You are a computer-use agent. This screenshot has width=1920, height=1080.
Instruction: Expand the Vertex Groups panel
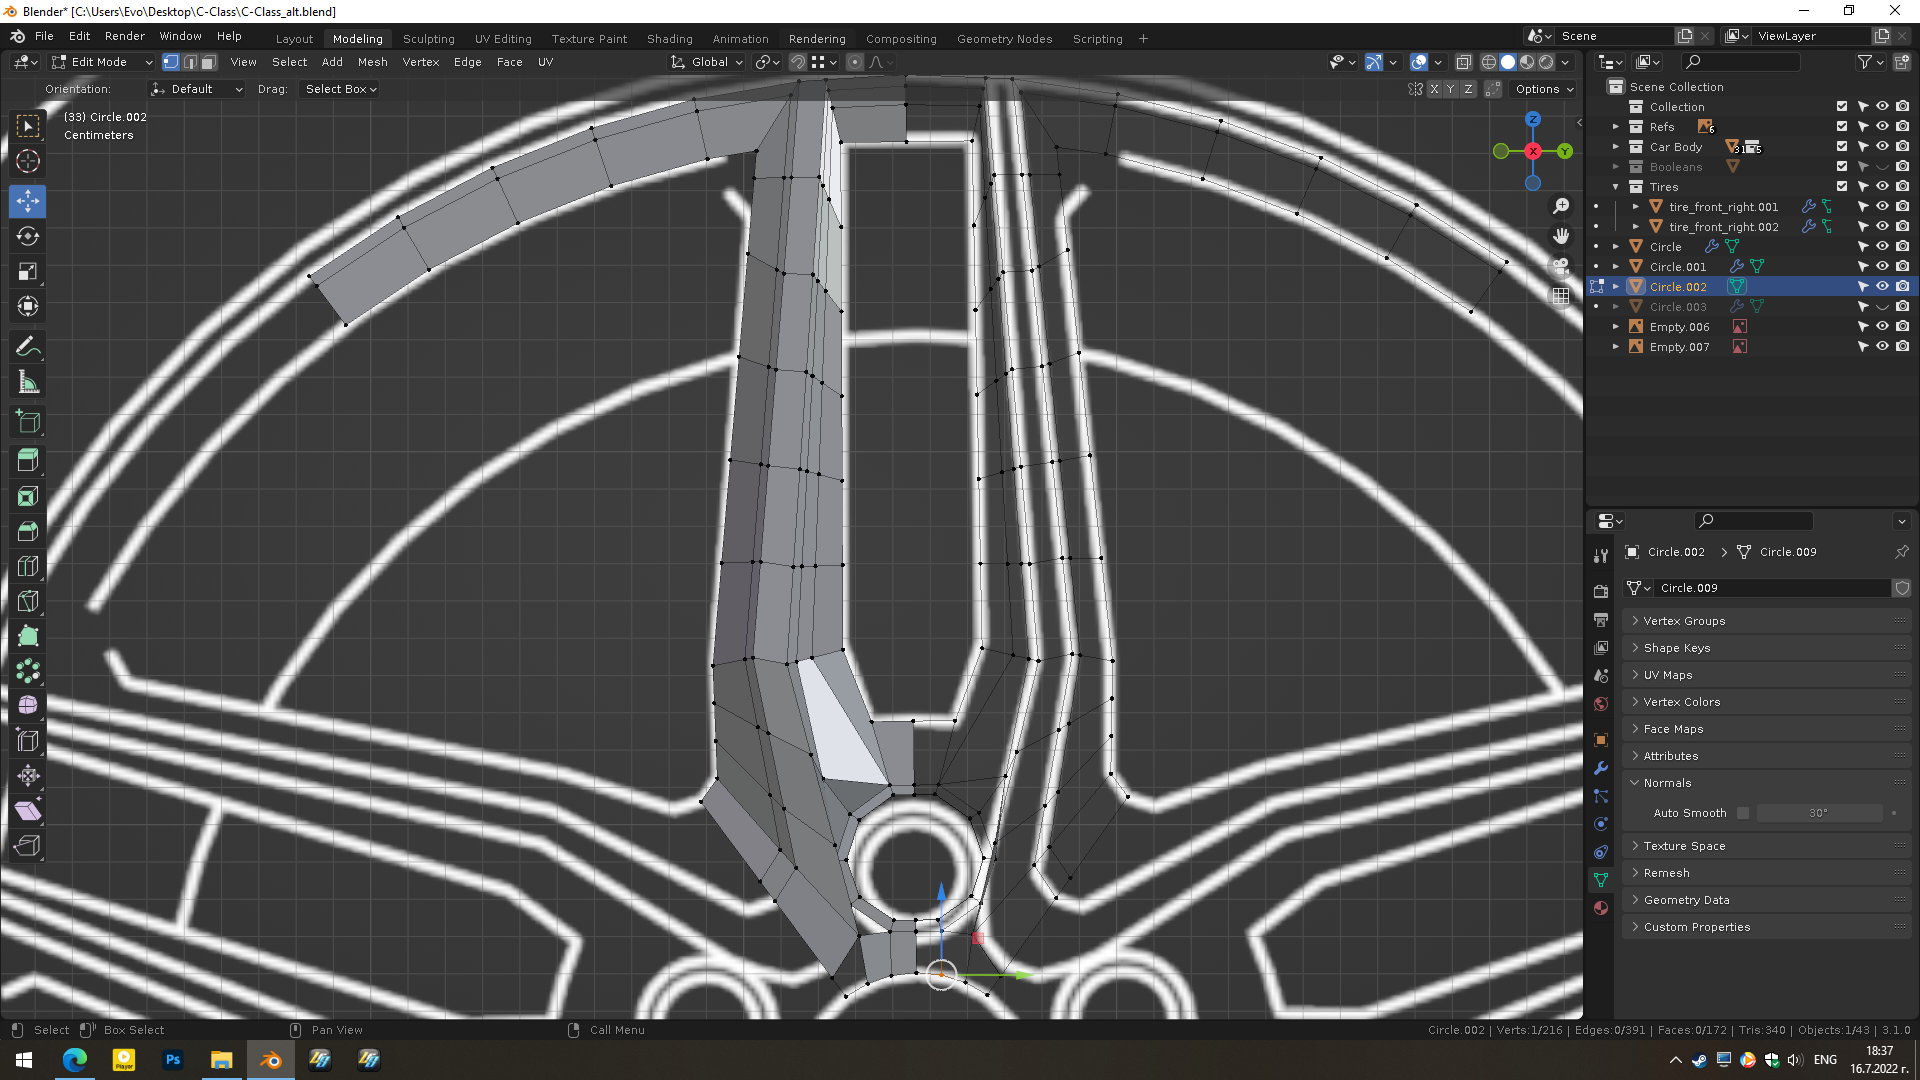coord(1684,621)
